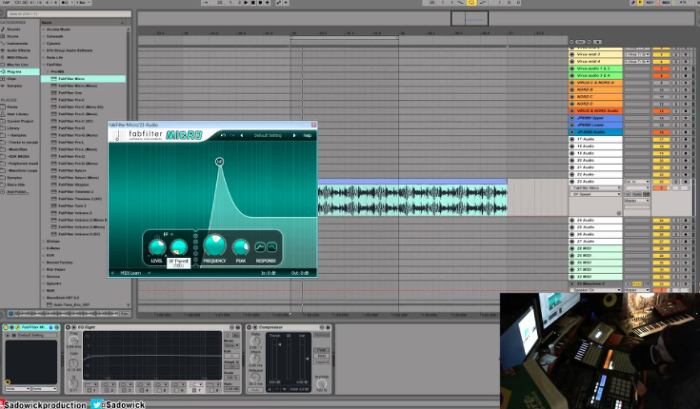Image resolution: width=700 pixels, height=409 pixels.
Task: Click the transport Record button
Action: coord(260,3)
